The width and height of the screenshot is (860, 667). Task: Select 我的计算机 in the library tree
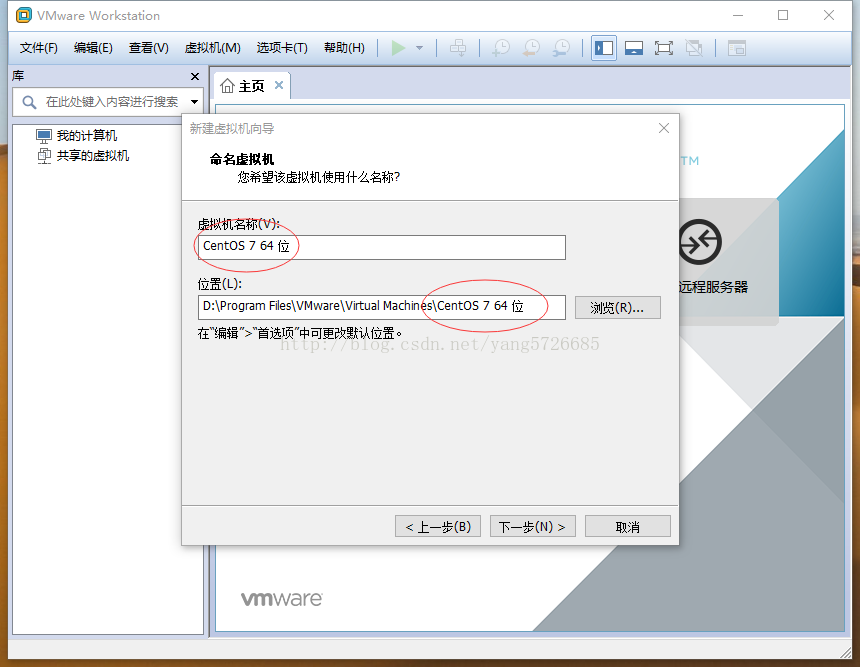point(76,135)
